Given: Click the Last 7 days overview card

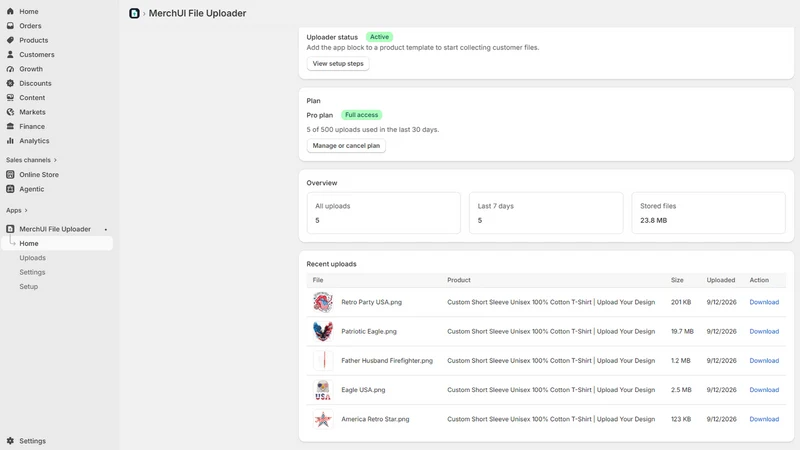Looking at the screenshot, I should [x=546, y=213].
